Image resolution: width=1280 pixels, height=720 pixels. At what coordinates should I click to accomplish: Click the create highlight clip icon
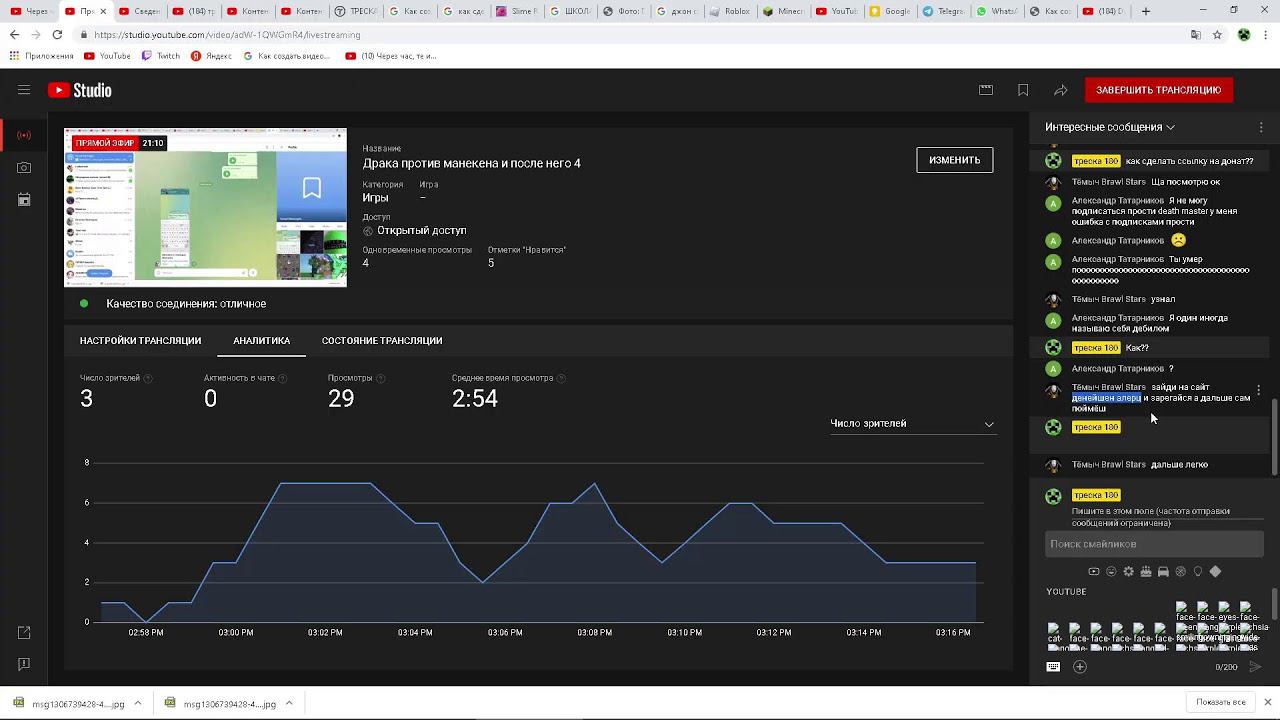[x=986, y=90]
